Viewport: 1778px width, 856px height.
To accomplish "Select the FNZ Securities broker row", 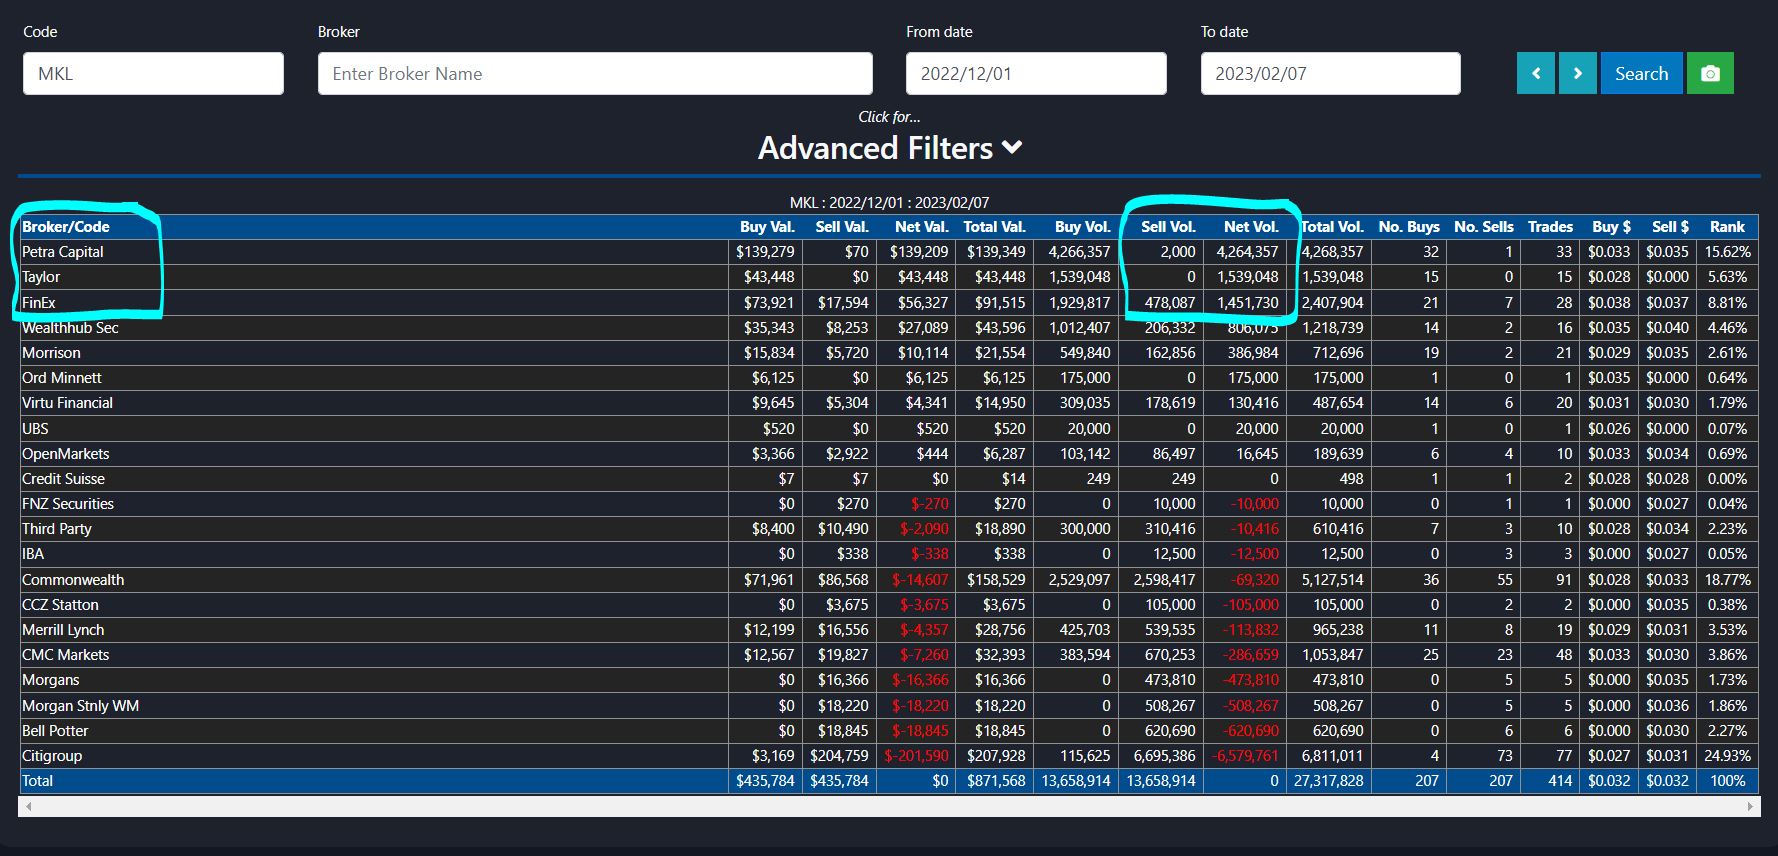I will (888, 504).
